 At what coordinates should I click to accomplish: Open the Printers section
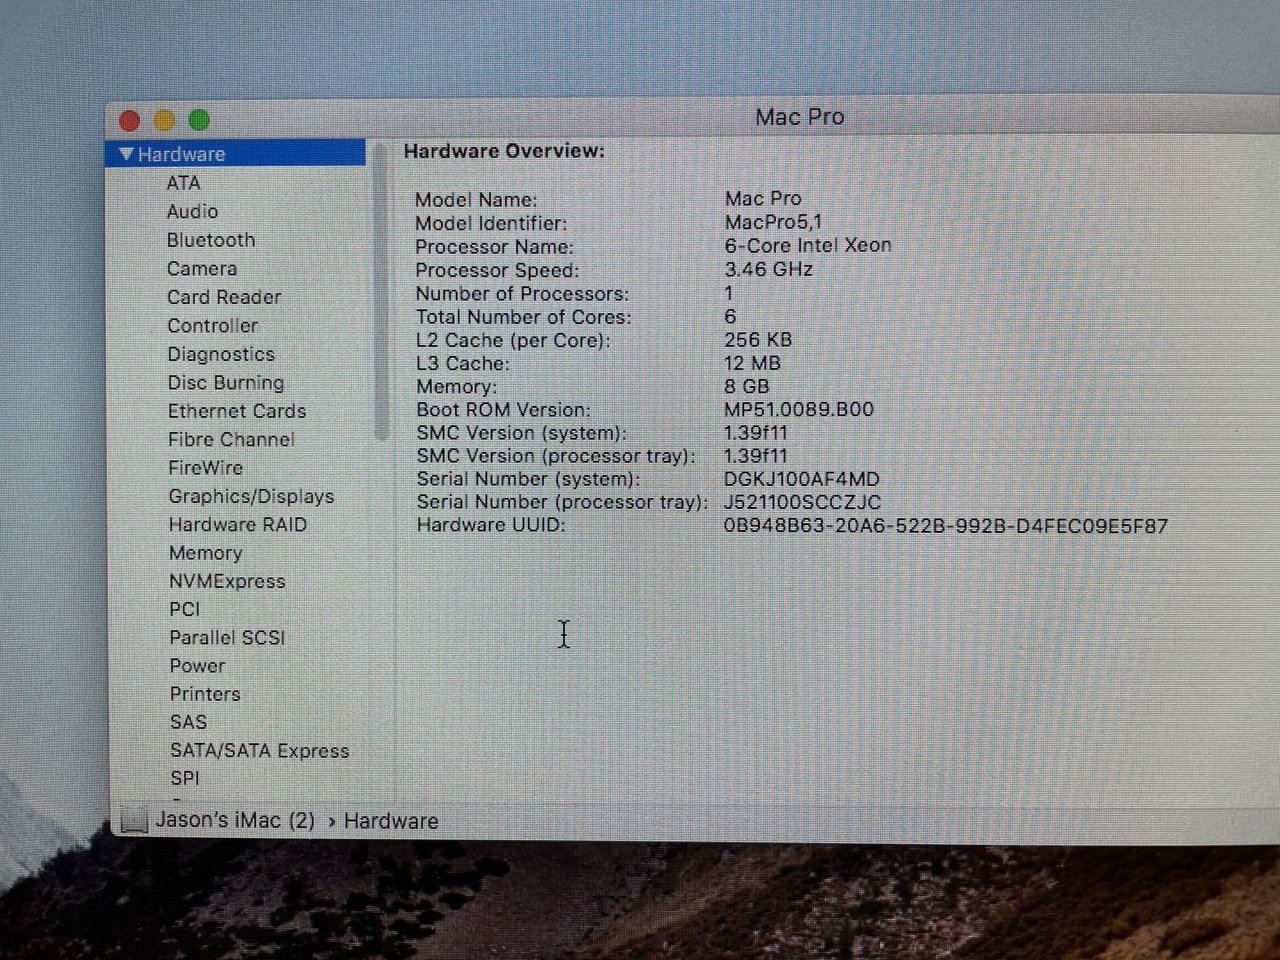(205, 694)
